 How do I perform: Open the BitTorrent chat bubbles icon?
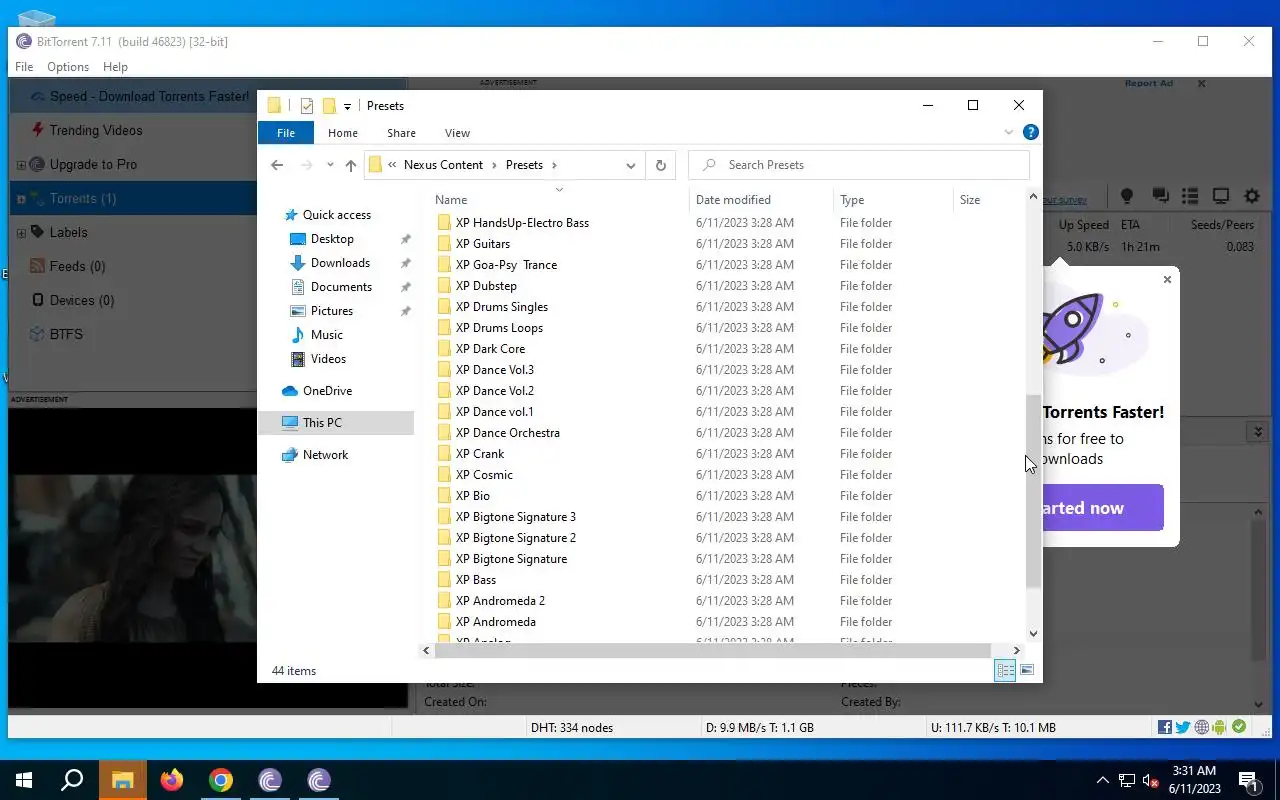(x=1160, y=196)
